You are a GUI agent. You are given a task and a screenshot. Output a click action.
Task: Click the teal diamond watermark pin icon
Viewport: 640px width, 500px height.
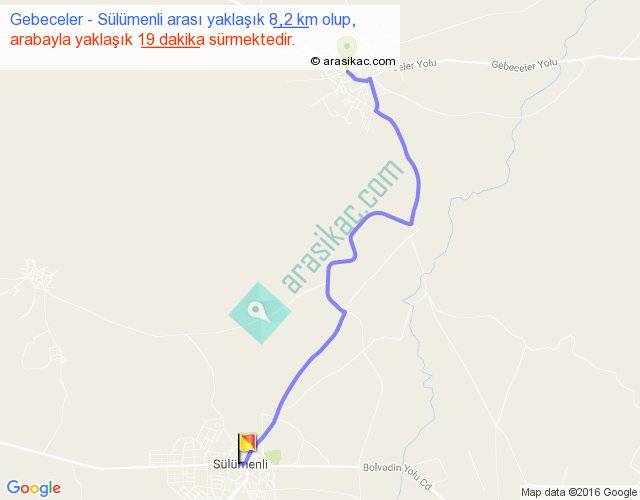tap(260, 313)
